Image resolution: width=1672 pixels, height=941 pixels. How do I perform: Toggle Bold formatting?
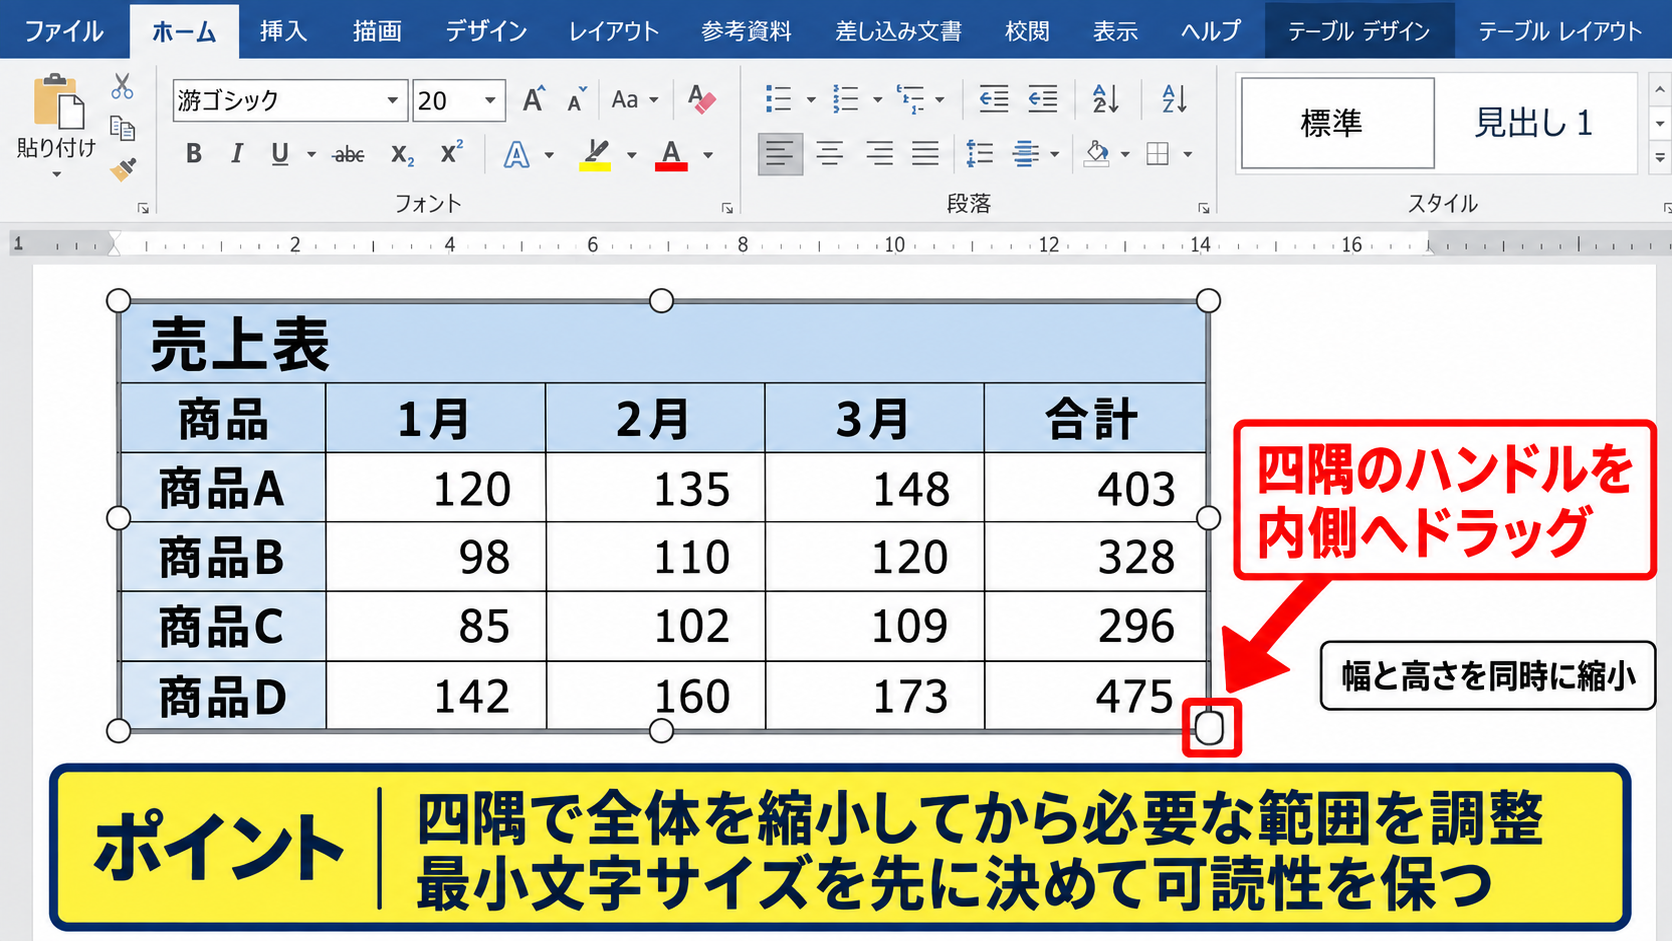[194, 154]
